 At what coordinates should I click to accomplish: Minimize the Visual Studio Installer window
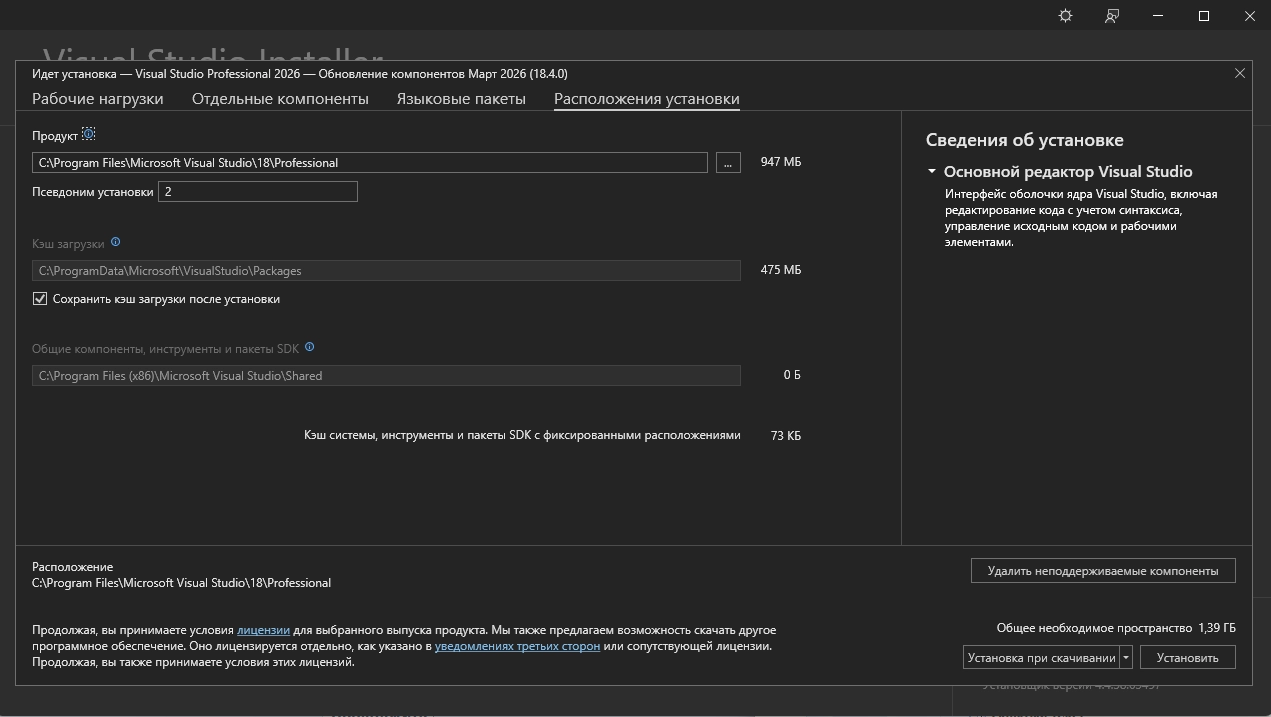1158,16
